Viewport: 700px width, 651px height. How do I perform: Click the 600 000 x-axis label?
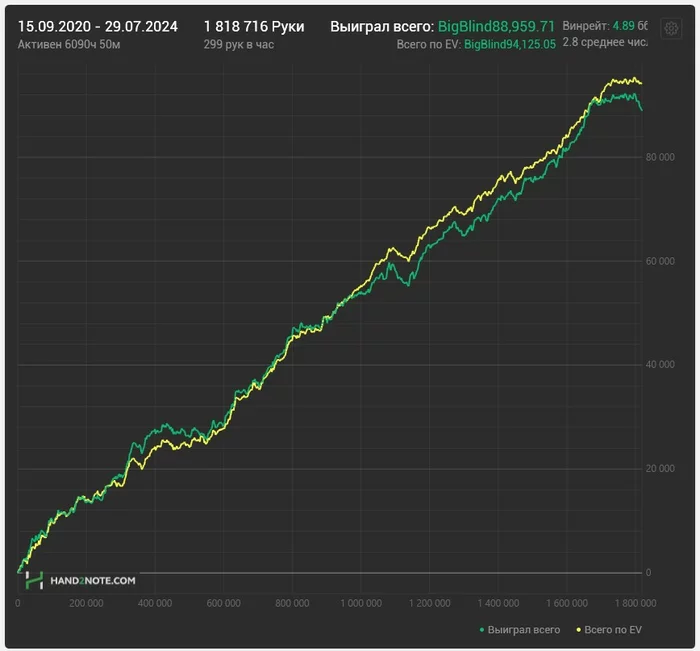(x=224, y=603)
